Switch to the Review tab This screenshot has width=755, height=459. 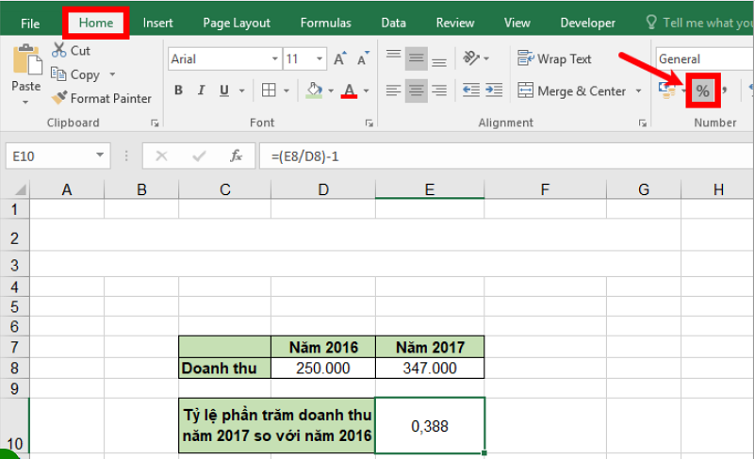coord(455,23)
